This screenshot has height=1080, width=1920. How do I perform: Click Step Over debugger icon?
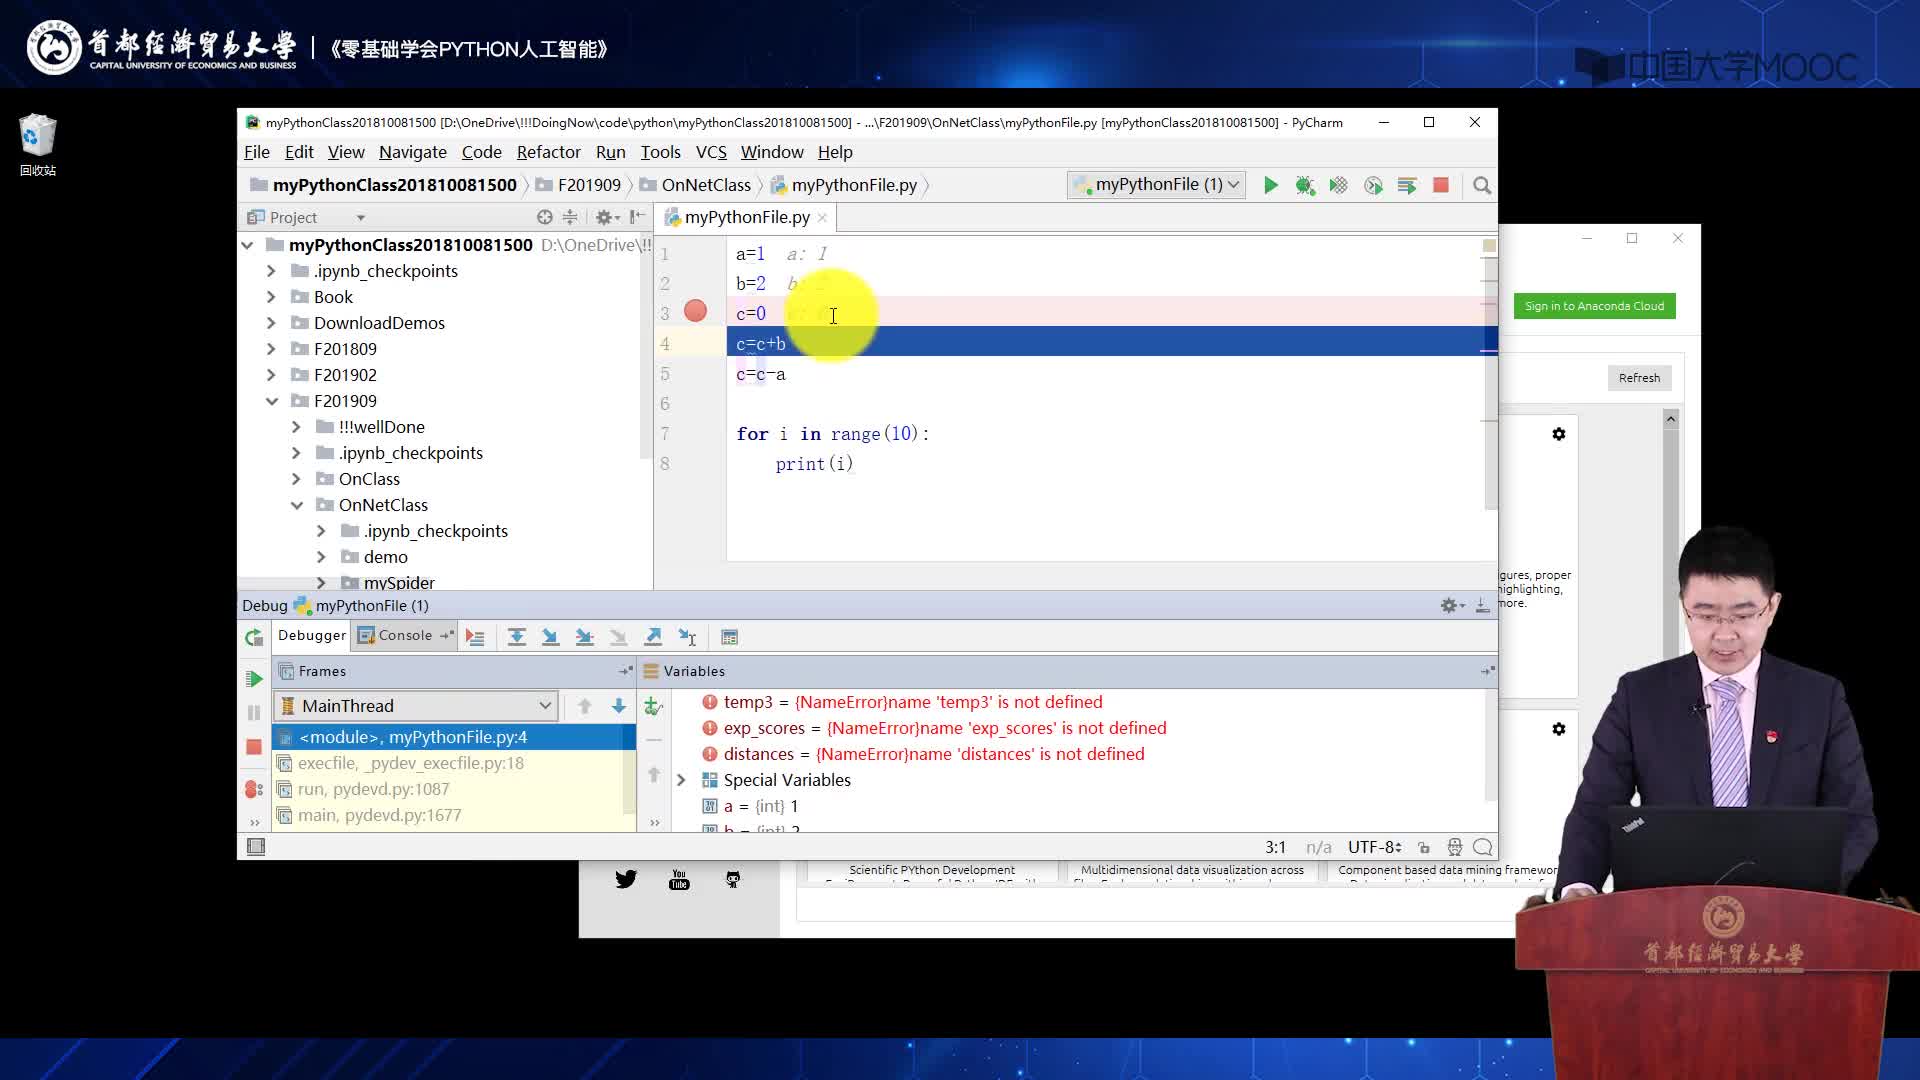click(517, 637)
